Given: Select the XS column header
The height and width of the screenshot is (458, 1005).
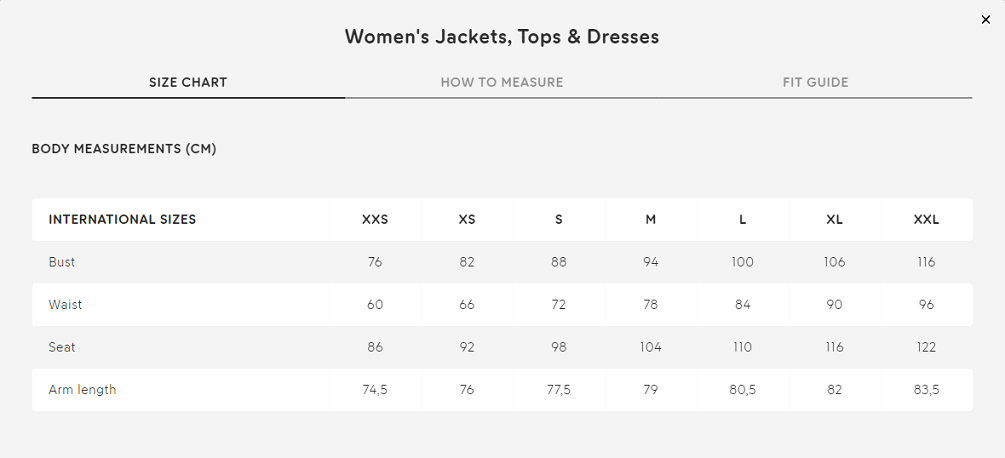Looking at the screenshot, I should point(467,219).
